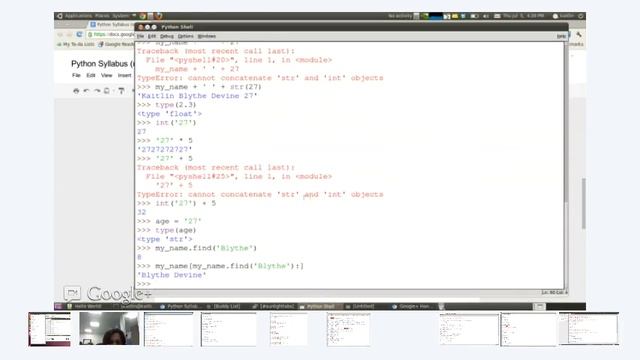Open File menu in Google Docs
The width and height of the screenshot is (640, 360).
76,76
